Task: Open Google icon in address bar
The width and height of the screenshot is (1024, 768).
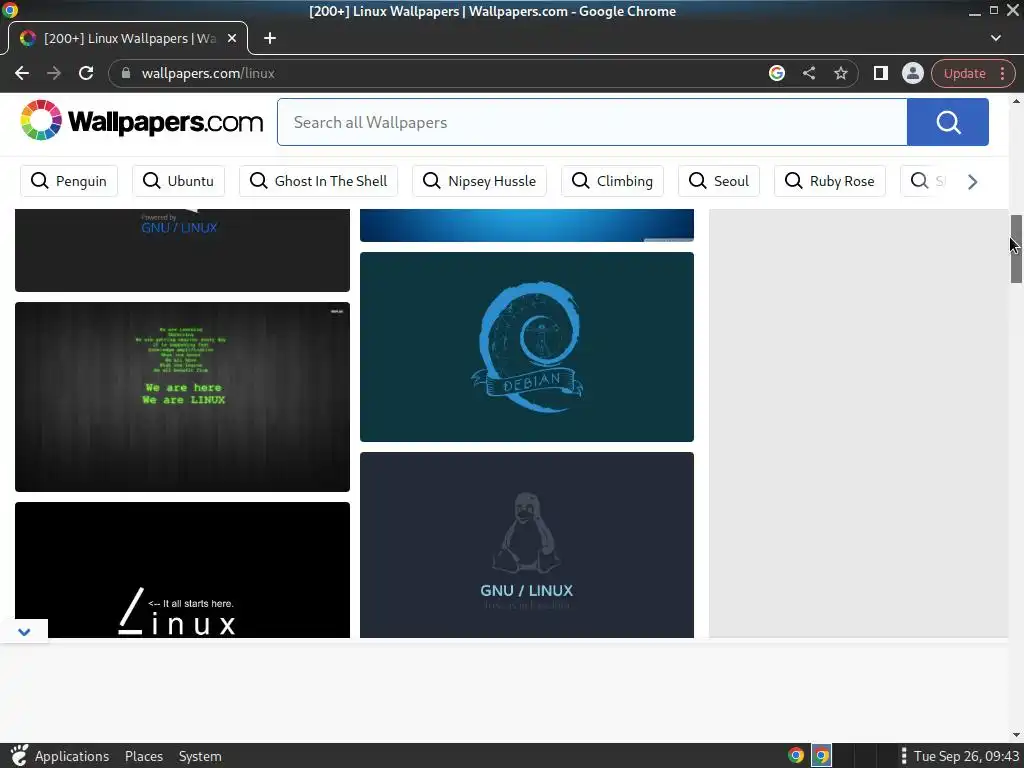Action: point(776,73)
